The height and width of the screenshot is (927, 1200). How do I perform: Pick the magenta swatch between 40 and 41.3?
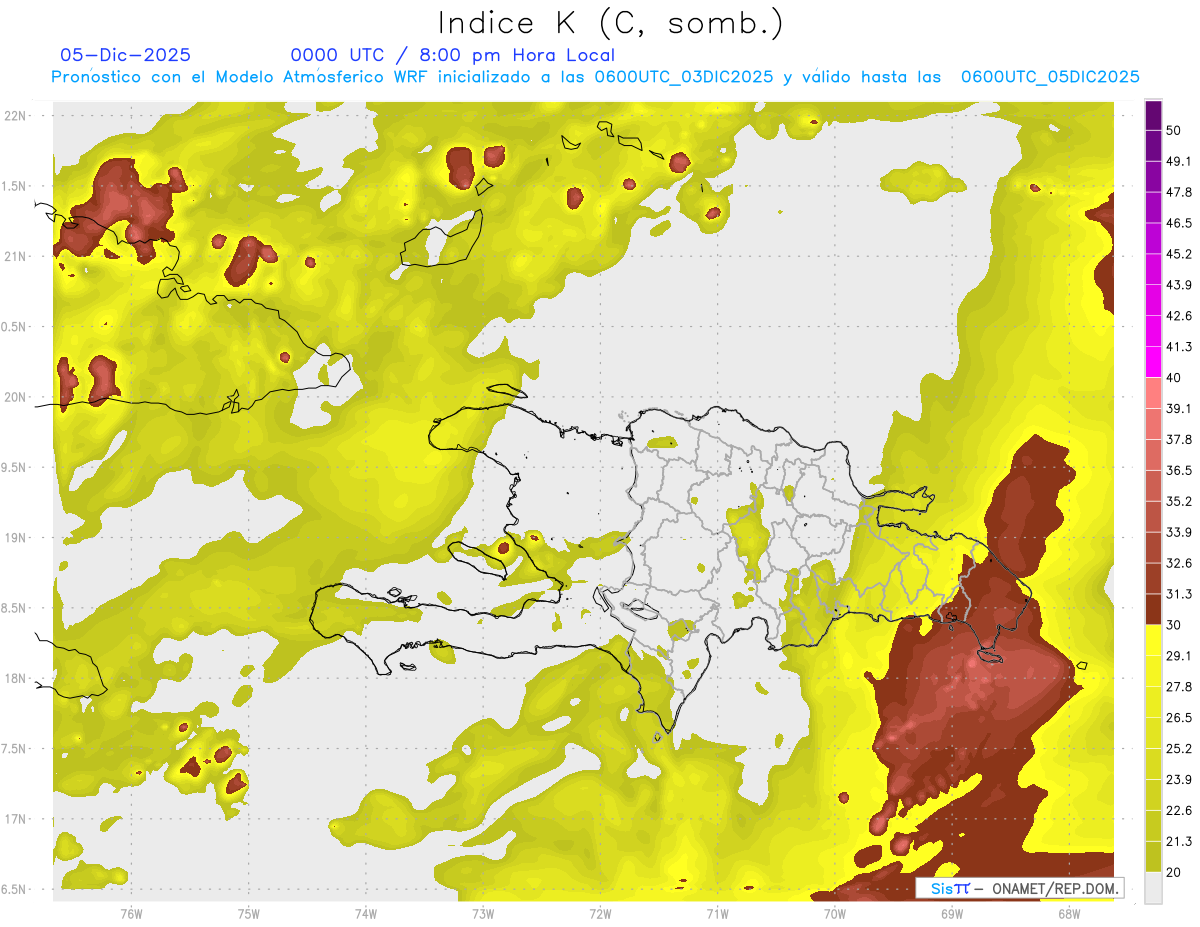coord(1153,362)
